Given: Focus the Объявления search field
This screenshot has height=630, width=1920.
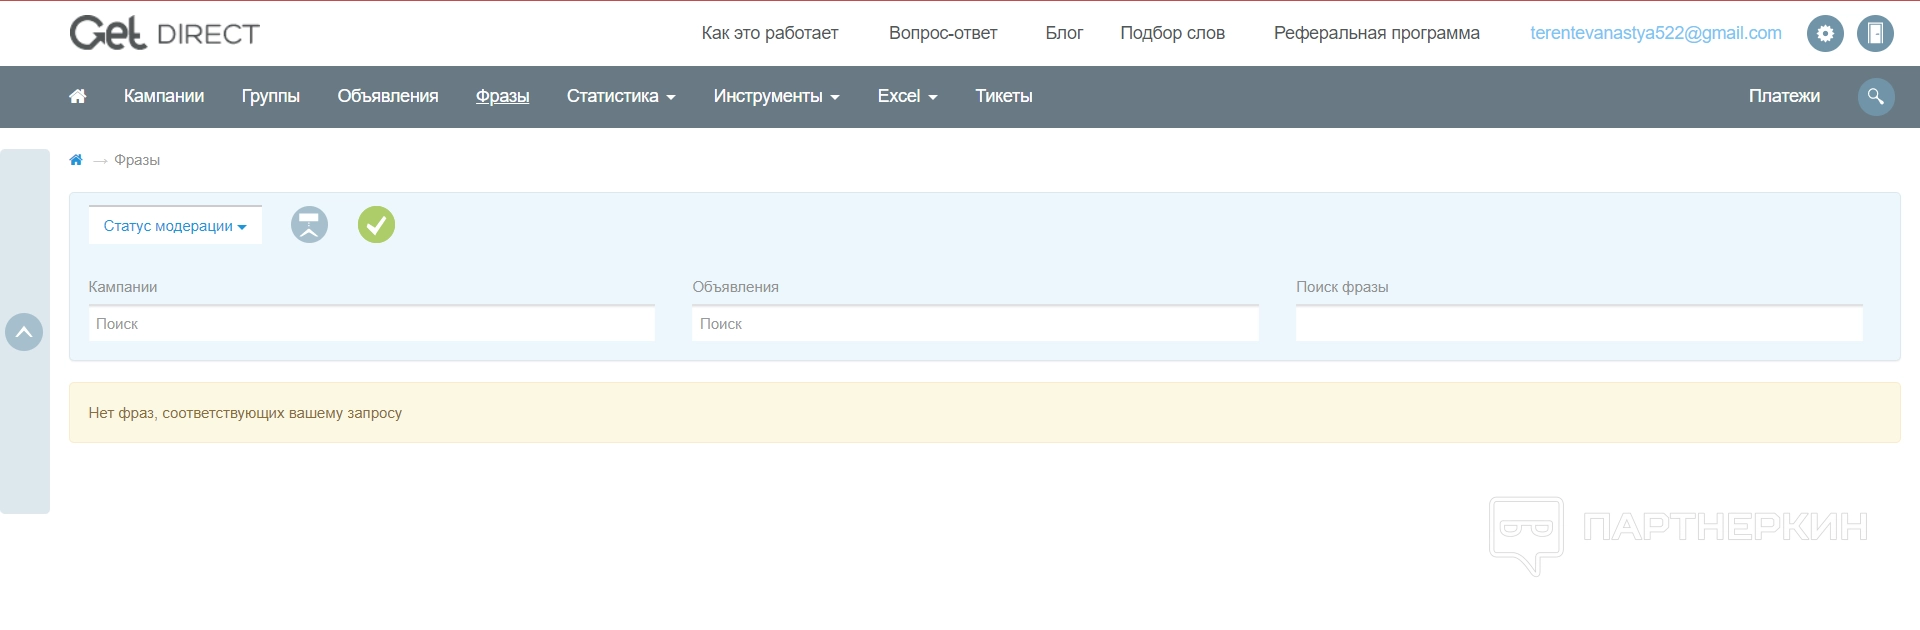Looking at the screenshot, I should pos(975,324).
